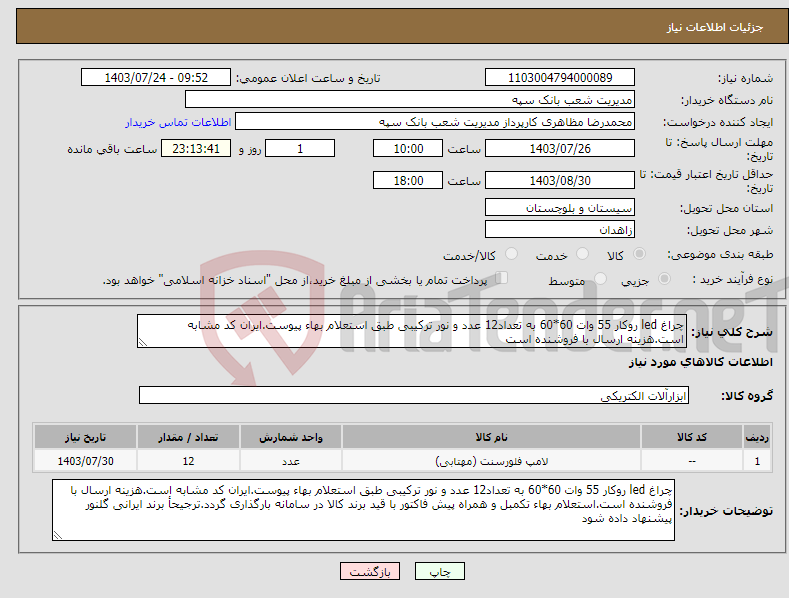Viewport: 789px width, 598px height.
Task: Click the کد کالا column header
Action: click(692, 437)
